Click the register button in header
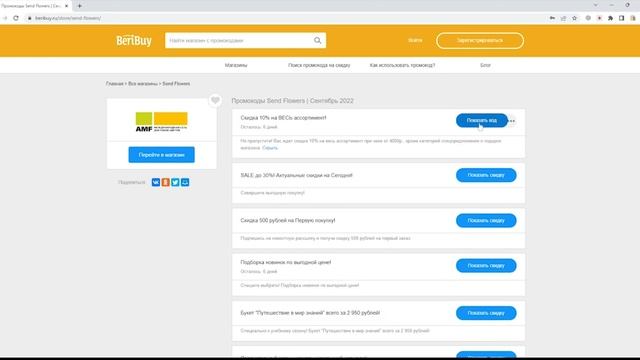 [x=480, y=40]
